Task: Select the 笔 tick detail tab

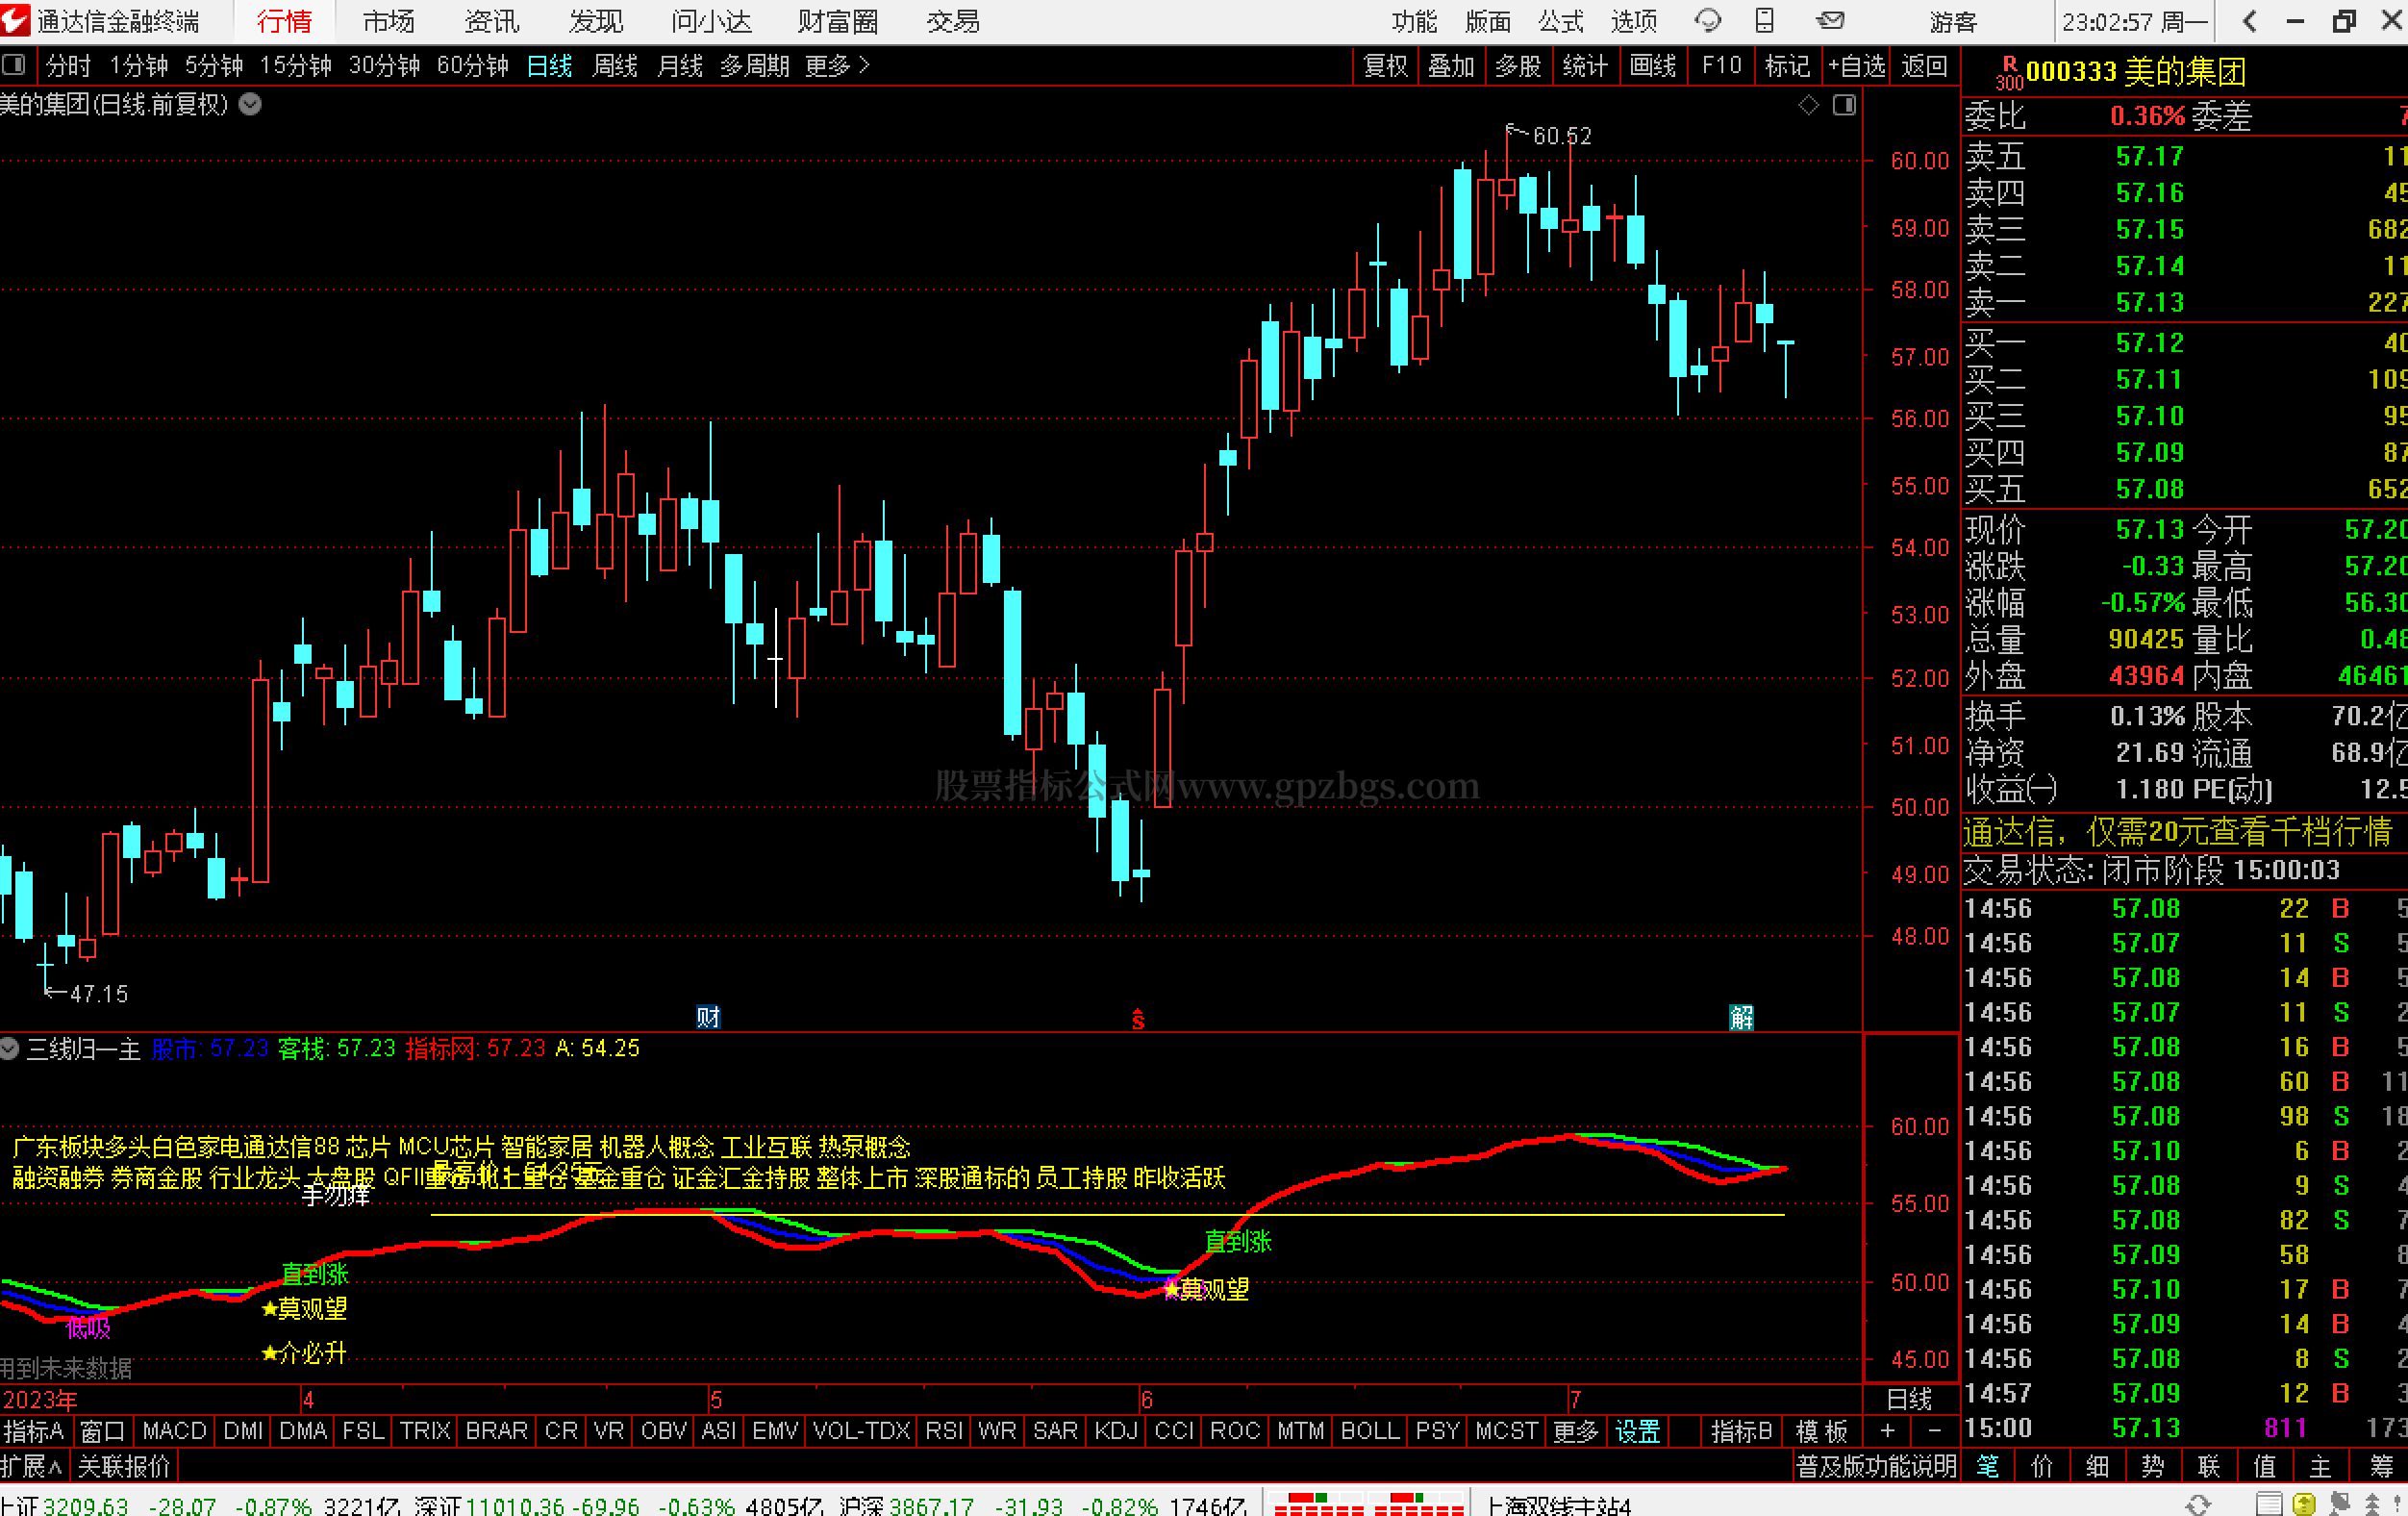Action: click(x=1987, y=1466)
